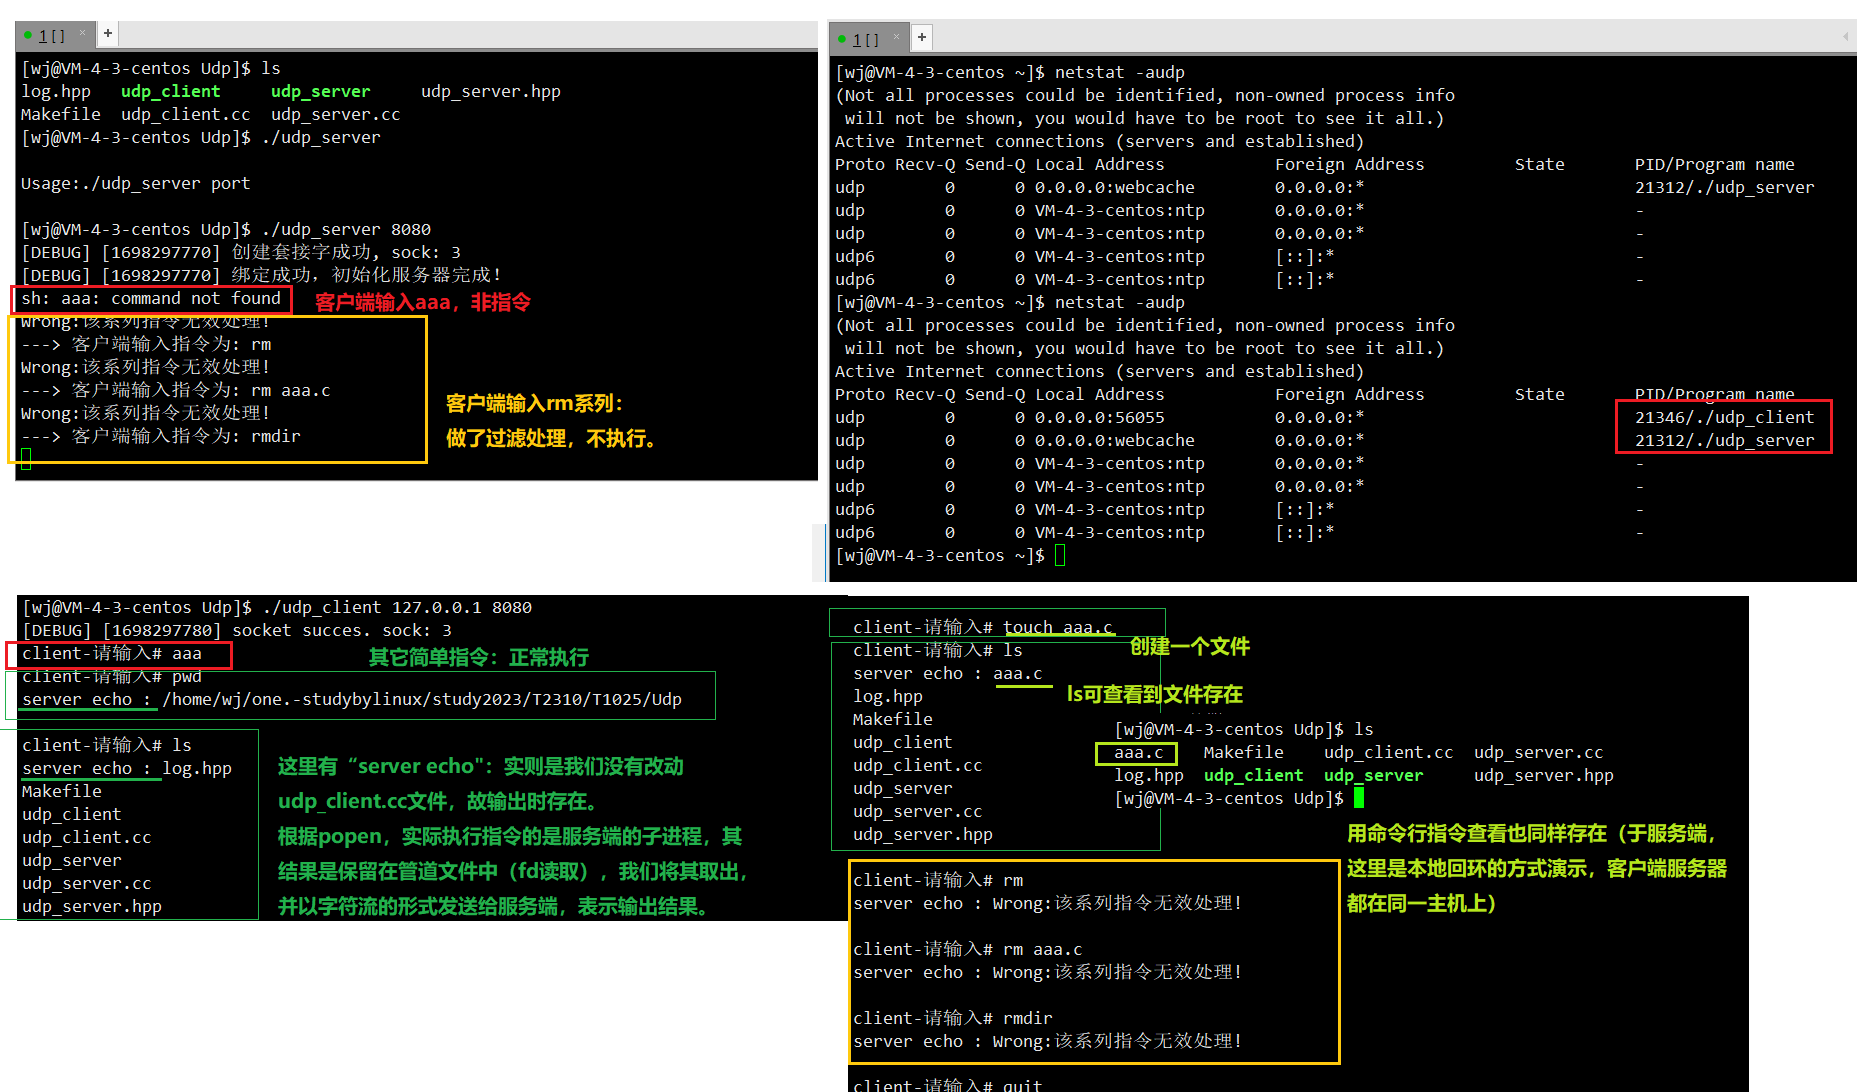The width and height of the screenshot is (1860, 1092).
Task: Click the first 'State' column header in netstat
Action: pos(1539,165)
